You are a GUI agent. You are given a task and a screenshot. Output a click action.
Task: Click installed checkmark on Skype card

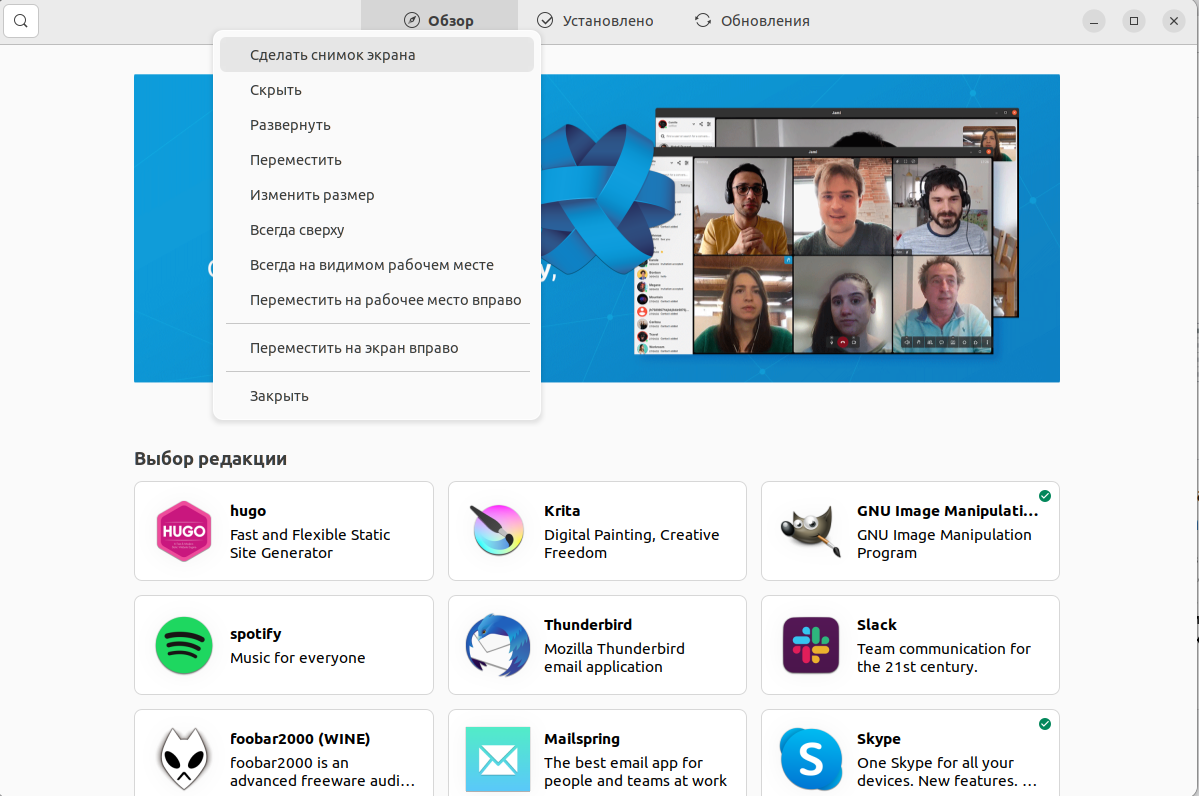pos(1045,724)
